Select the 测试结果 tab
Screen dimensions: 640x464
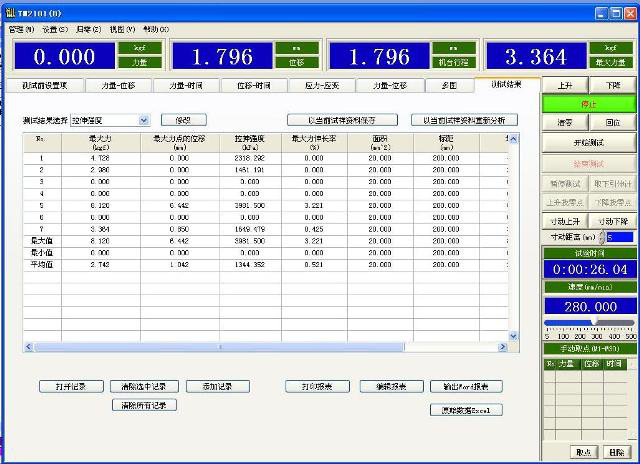tap(507, 84)
